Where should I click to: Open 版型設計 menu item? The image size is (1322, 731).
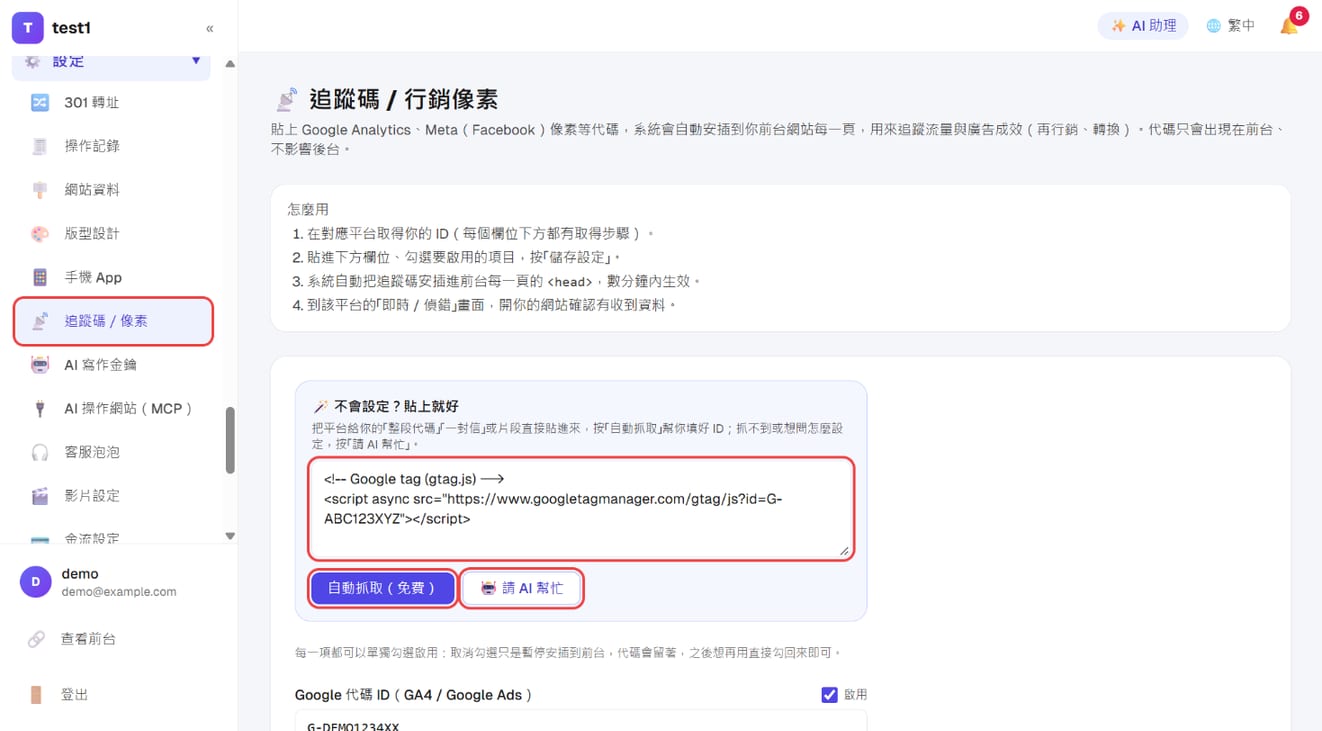click(112, 233)
